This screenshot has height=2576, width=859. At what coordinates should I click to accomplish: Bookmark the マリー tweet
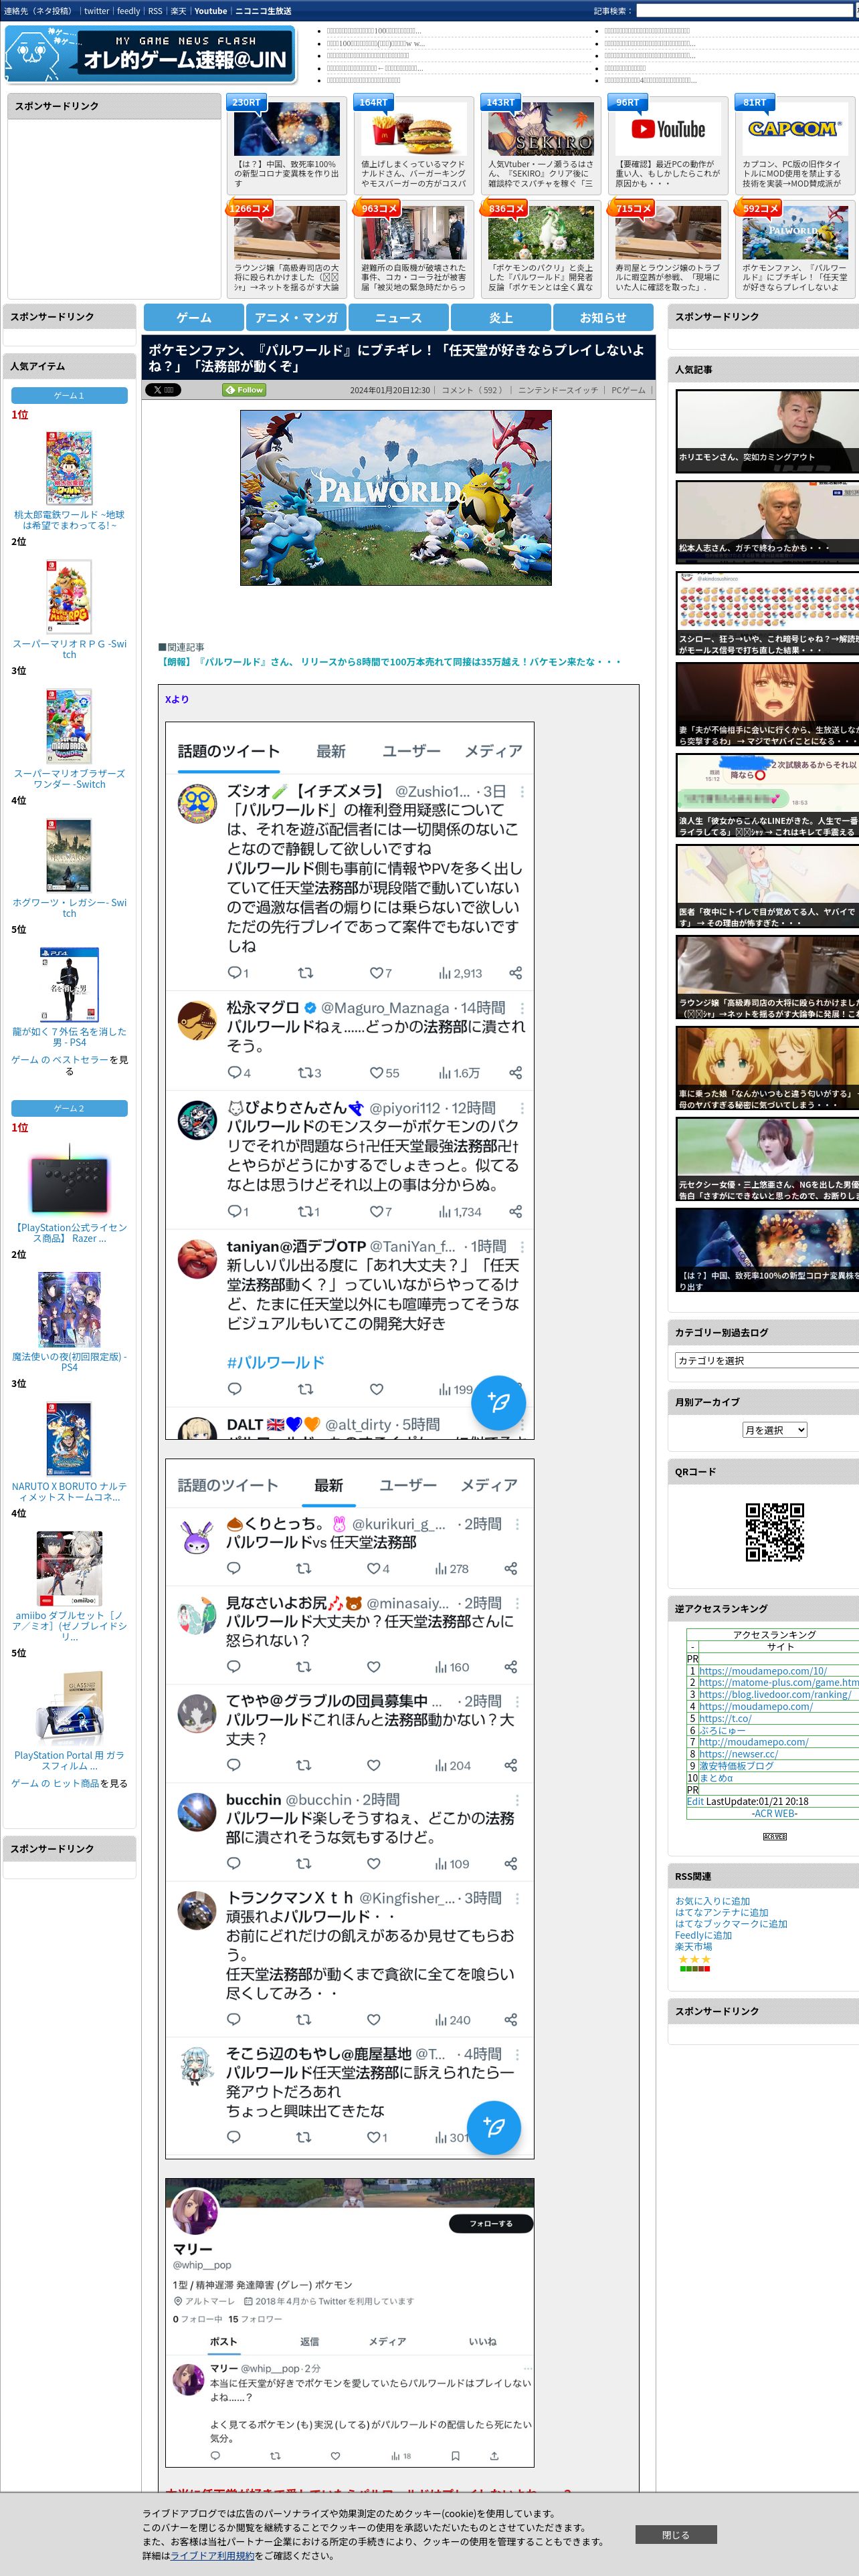click(x=455, y=2455)
